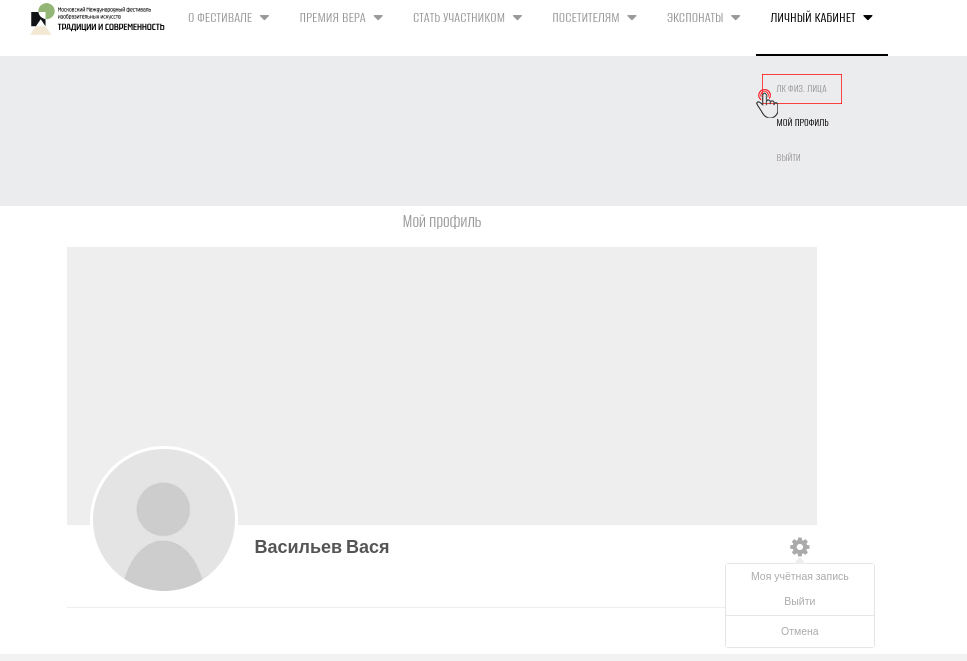Open the ПРЕМИЯ ВЕРА menu label

(332, 18)
